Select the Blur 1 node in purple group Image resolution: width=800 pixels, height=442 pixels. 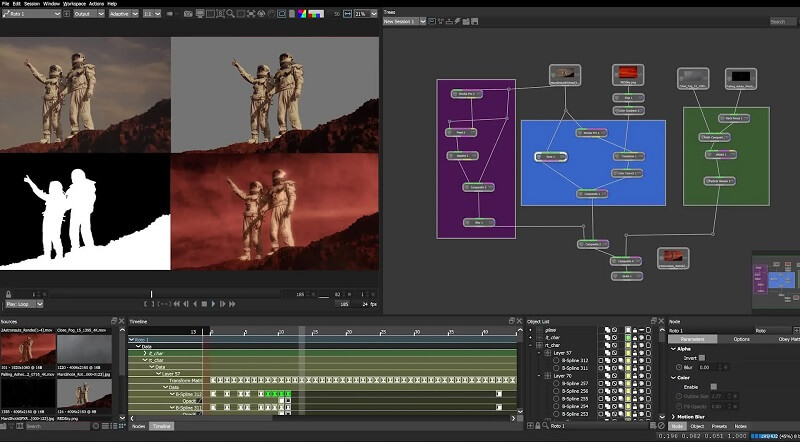point(479,223)
